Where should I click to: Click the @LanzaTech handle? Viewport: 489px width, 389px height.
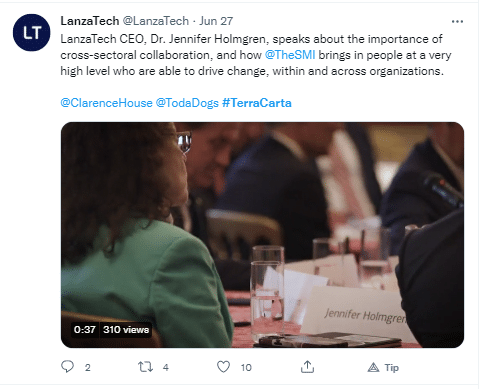coord(156,21)
